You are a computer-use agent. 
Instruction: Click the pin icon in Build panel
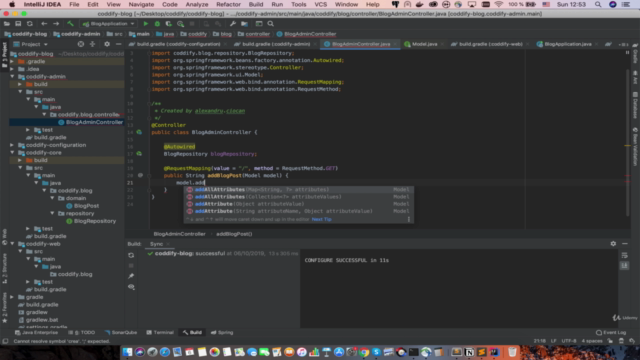pos(131,276)
